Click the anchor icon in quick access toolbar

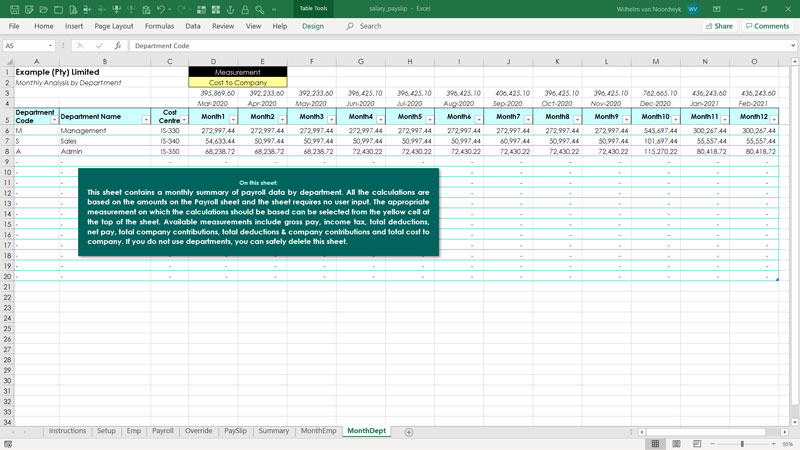230,10
